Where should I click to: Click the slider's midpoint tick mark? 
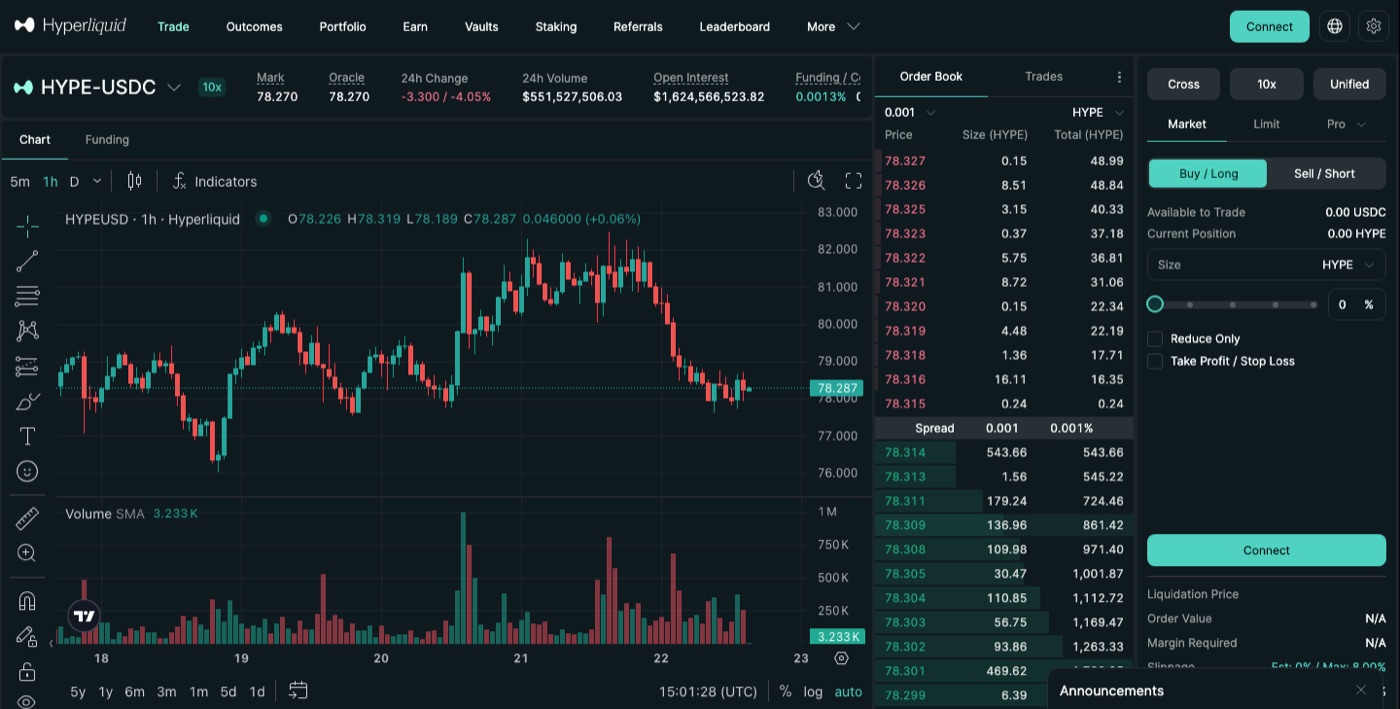pos(1233,304)
